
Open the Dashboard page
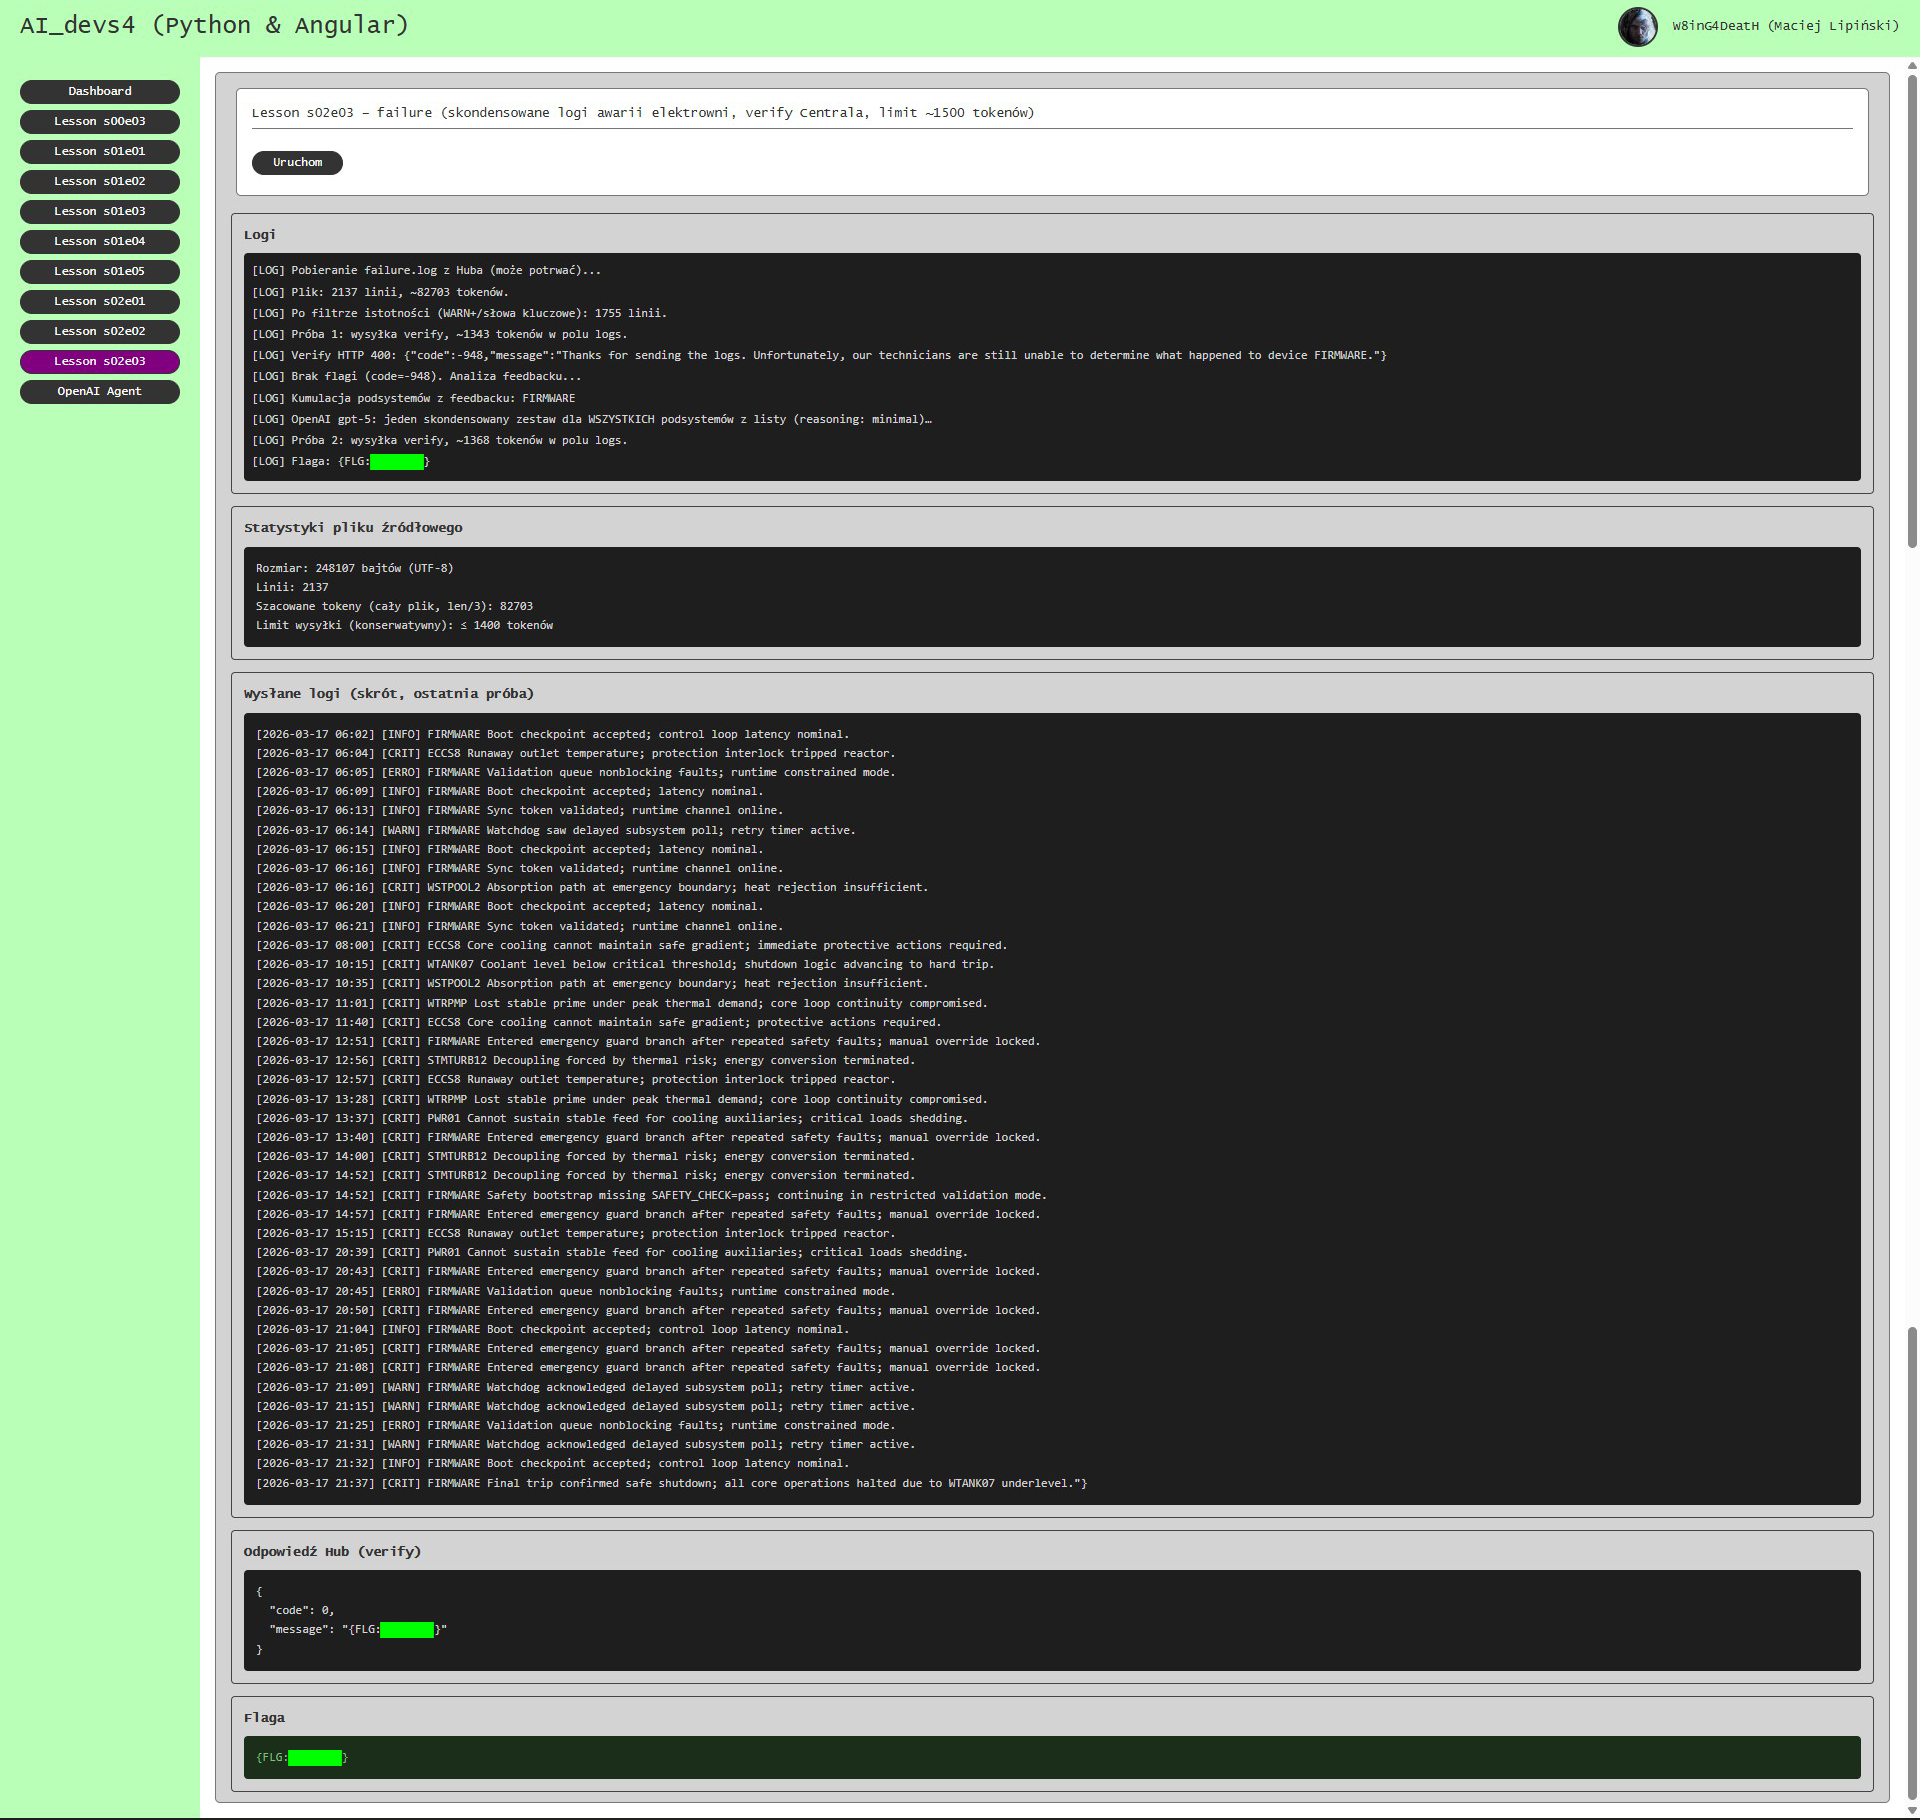[100, 91]
